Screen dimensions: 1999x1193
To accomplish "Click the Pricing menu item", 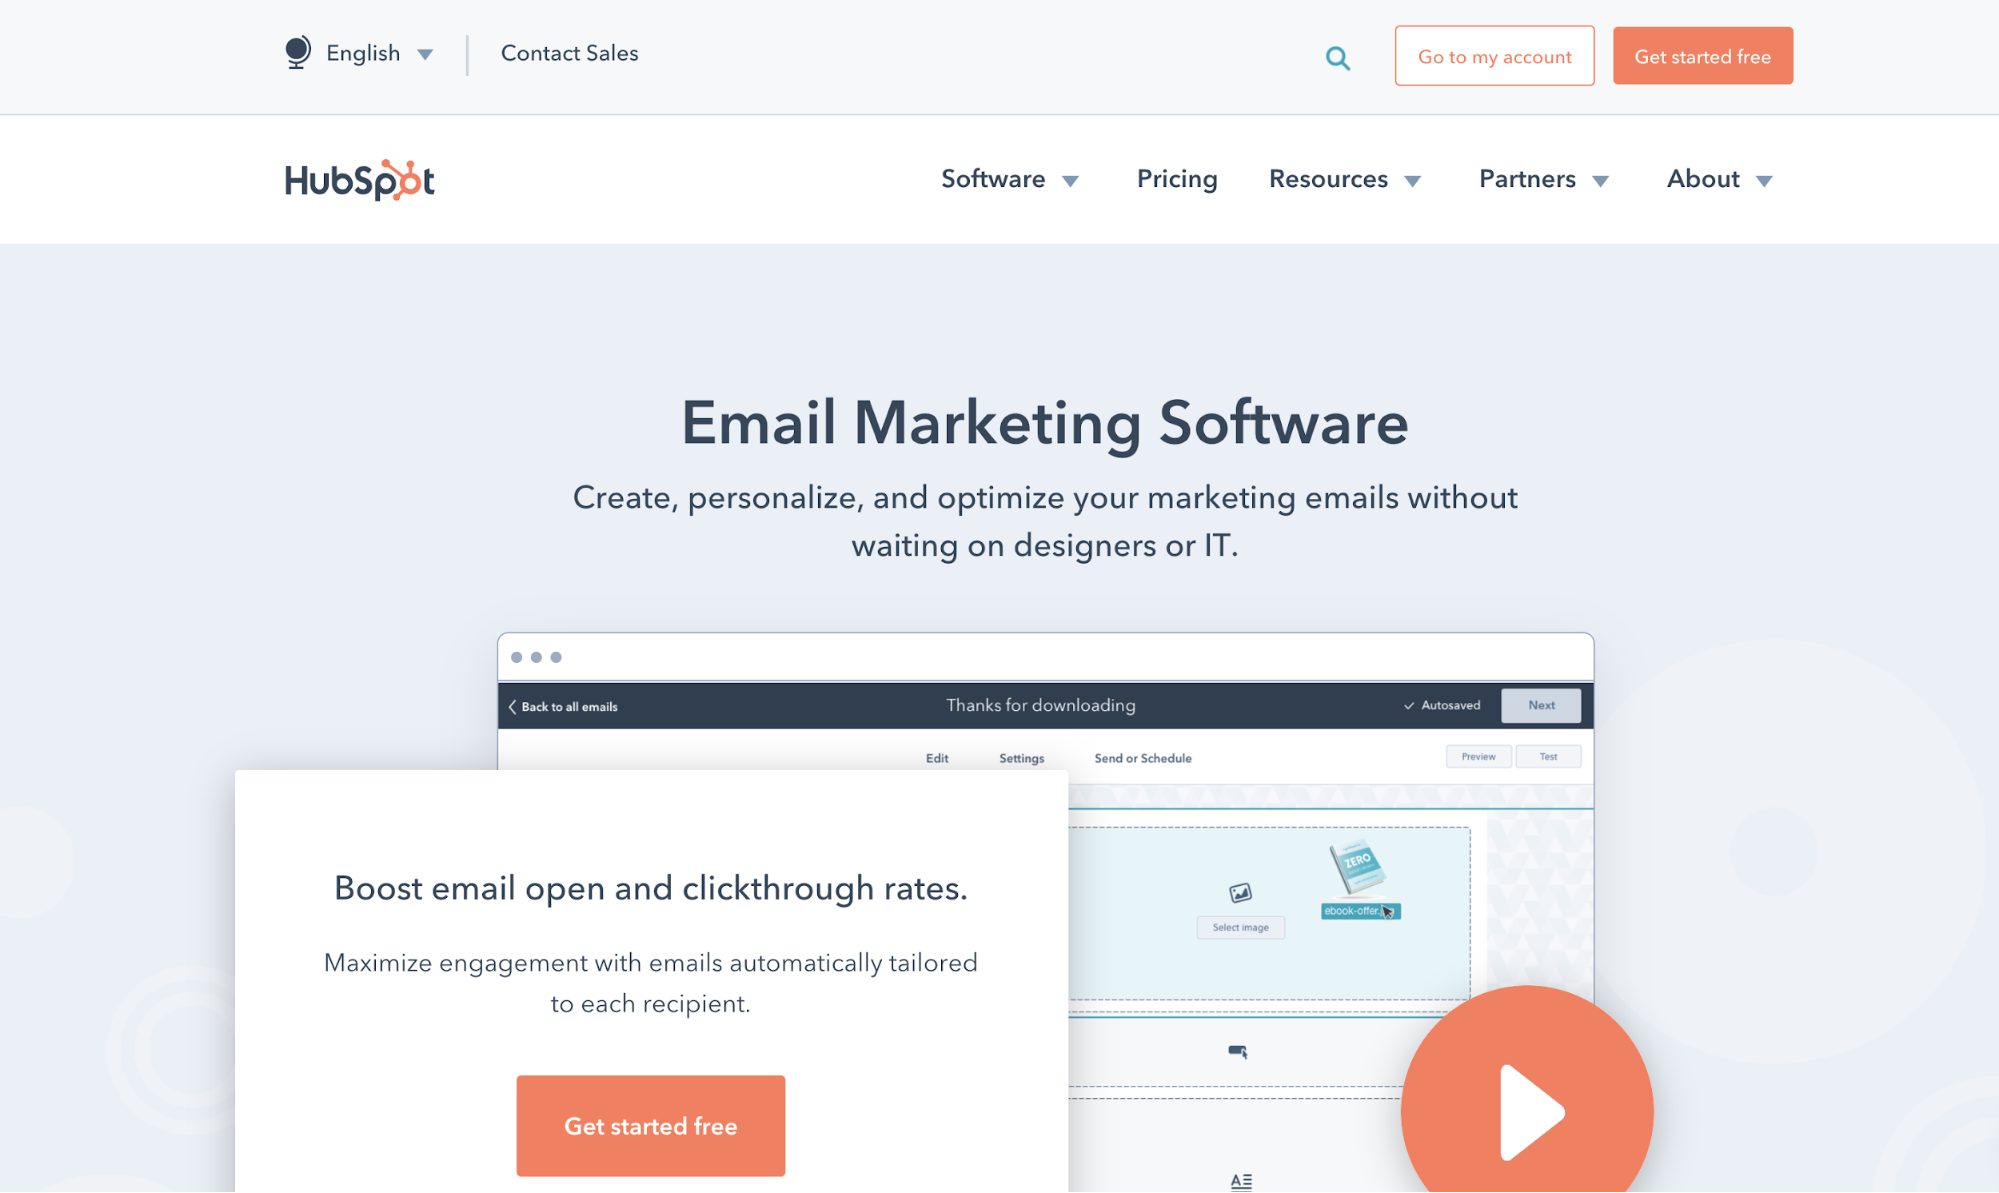I will [x=1176, y=178].
